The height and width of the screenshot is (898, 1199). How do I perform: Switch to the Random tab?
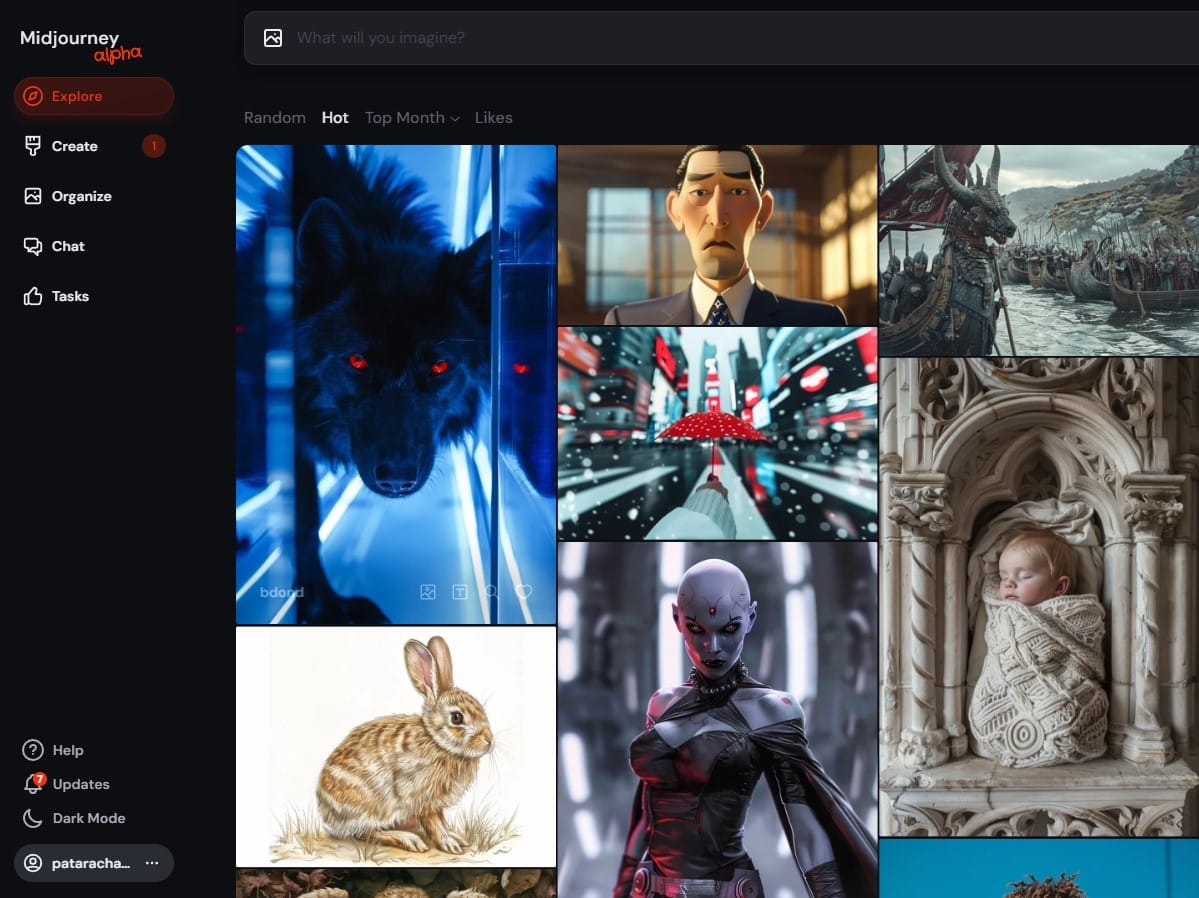pyautogui.click(x=274, y=118)
